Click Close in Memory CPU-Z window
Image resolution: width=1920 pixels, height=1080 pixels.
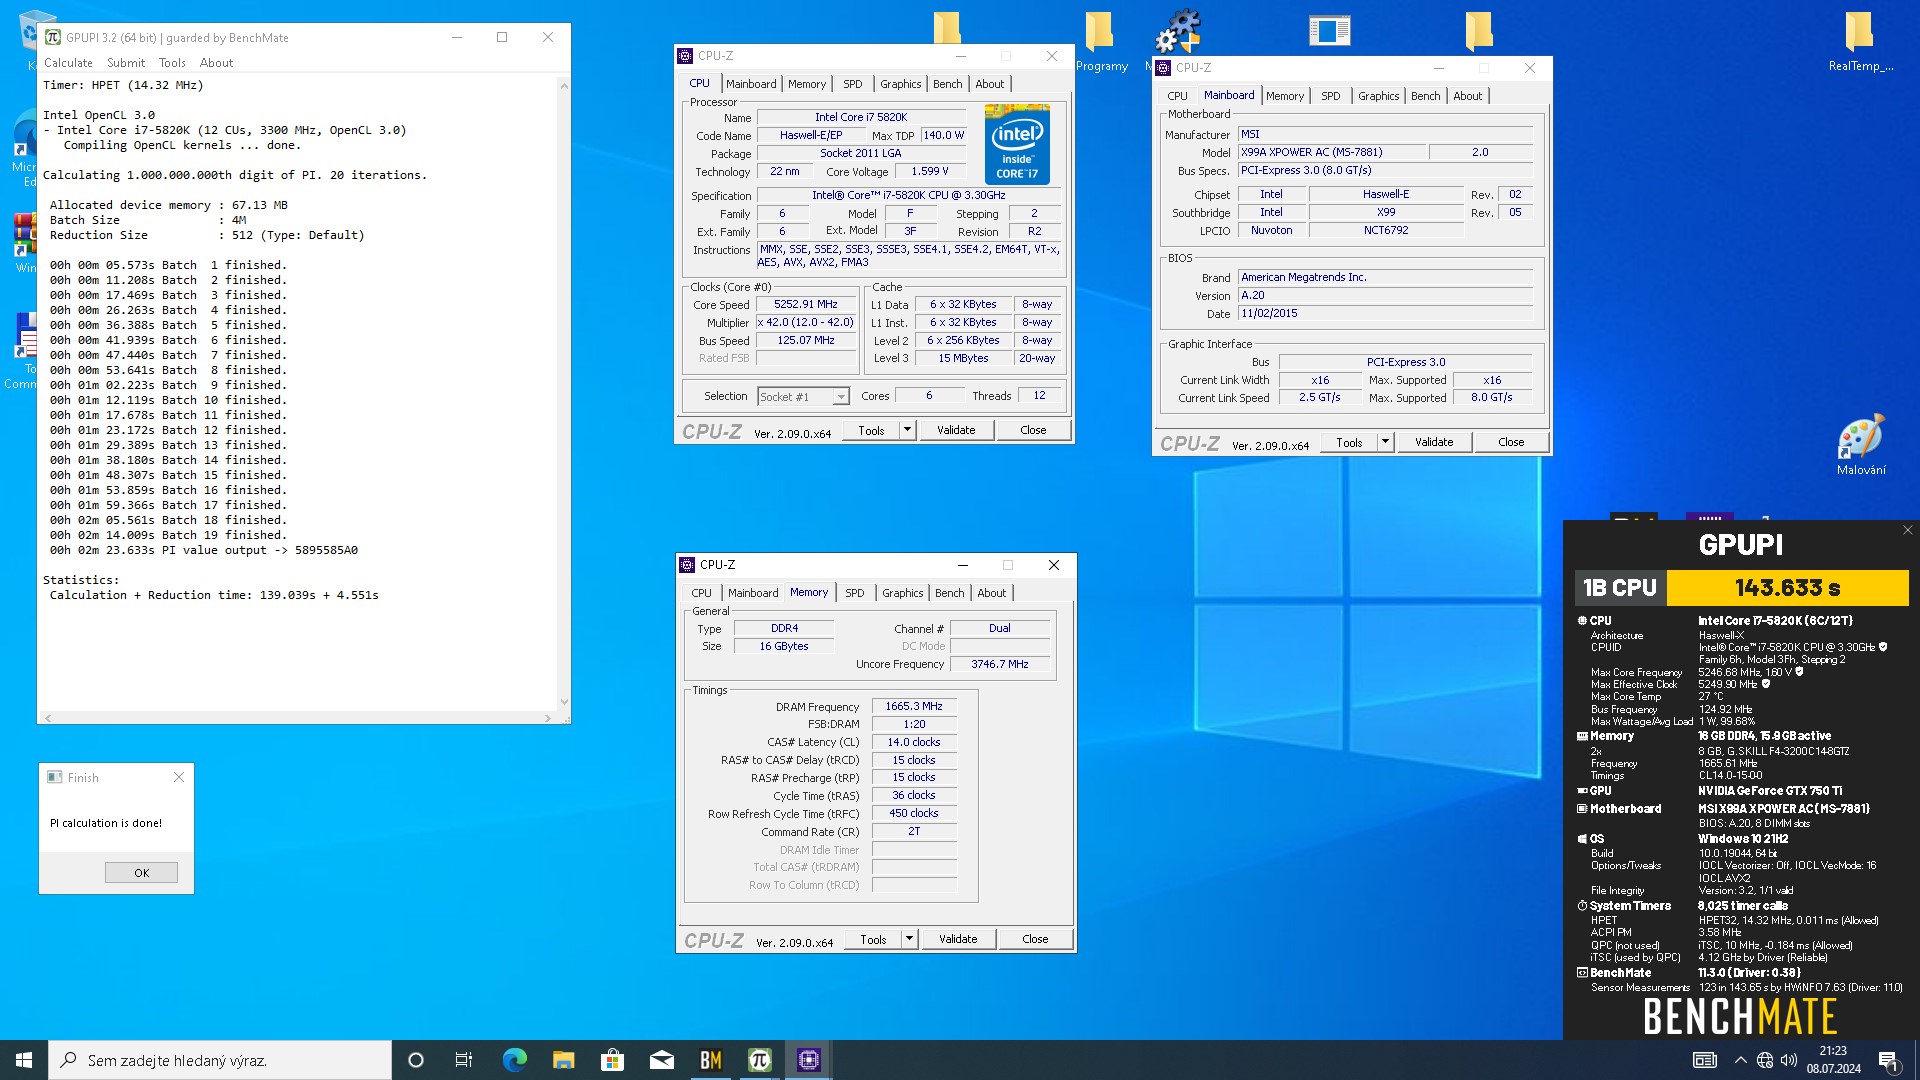coord(1035,939)
